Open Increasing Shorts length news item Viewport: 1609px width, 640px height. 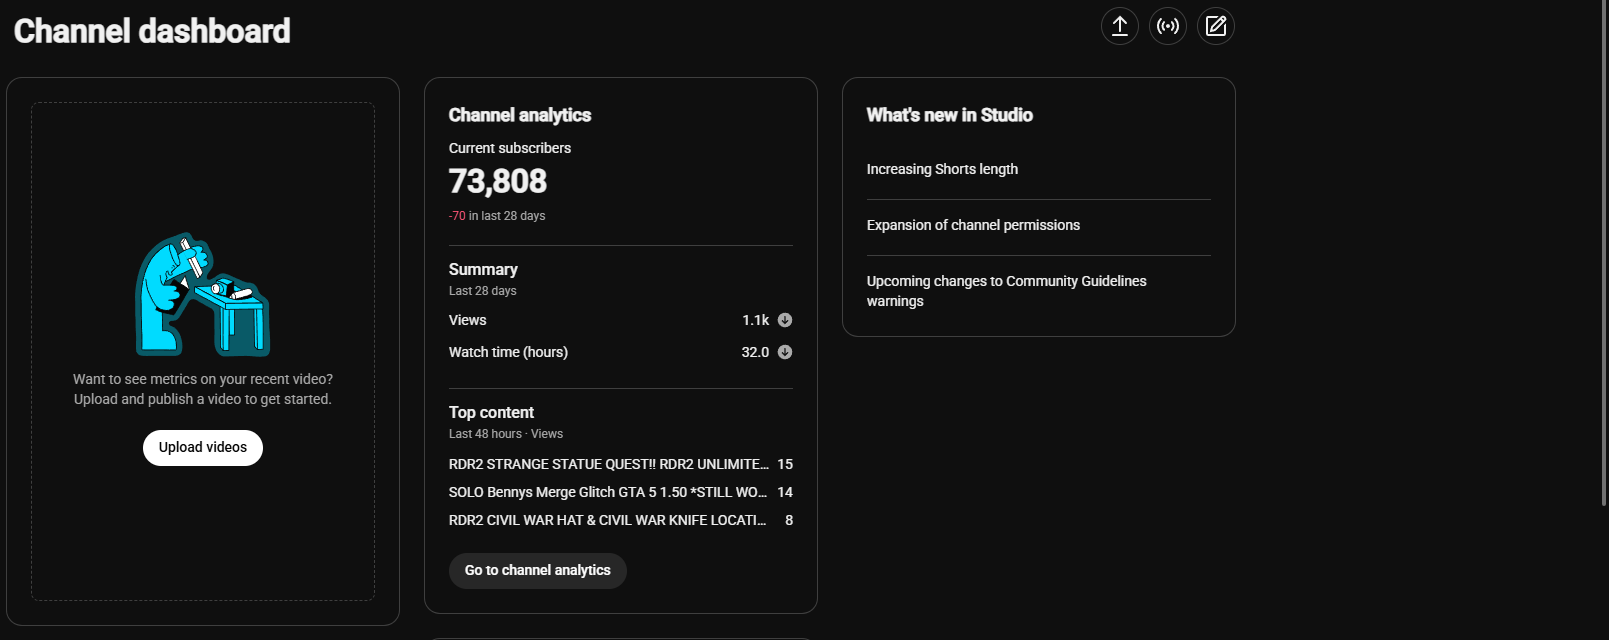click(942, 169)
